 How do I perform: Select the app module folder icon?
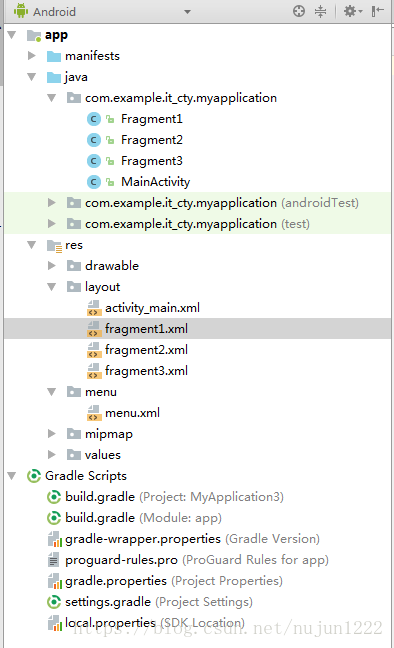click(34, 35)
